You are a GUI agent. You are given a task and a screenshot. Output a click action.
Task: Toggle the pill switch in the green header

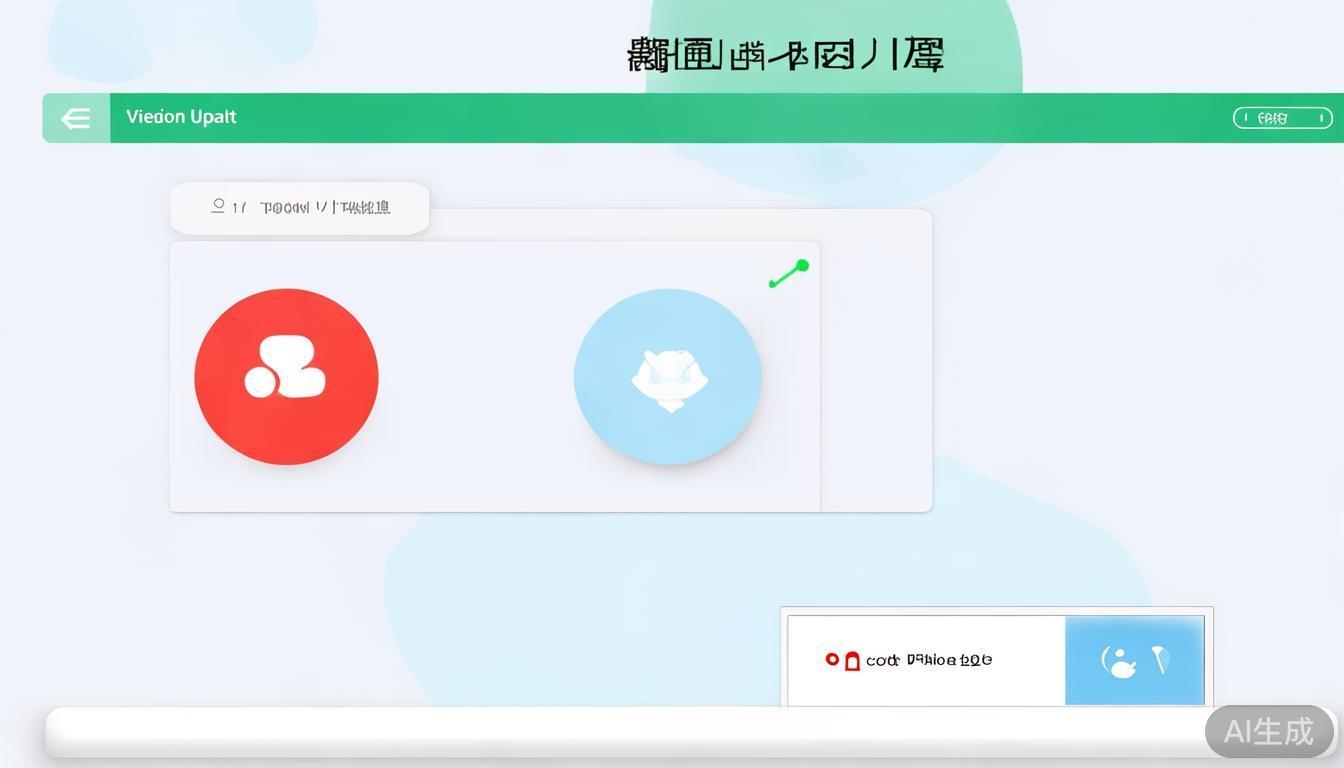click(1283, 117)
